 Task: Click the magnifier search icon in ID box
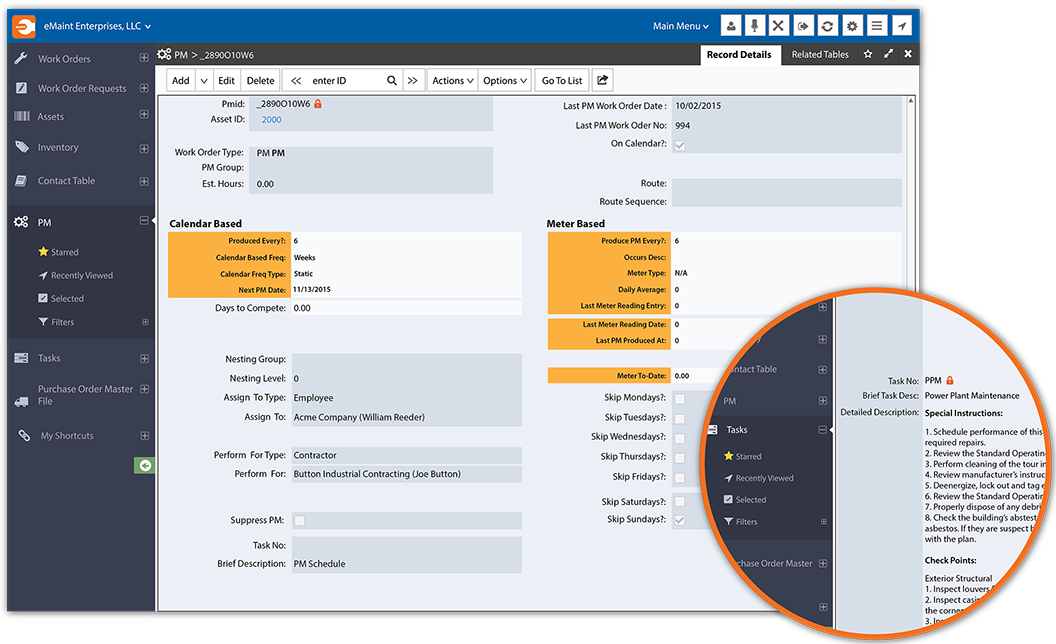(391, 81)
